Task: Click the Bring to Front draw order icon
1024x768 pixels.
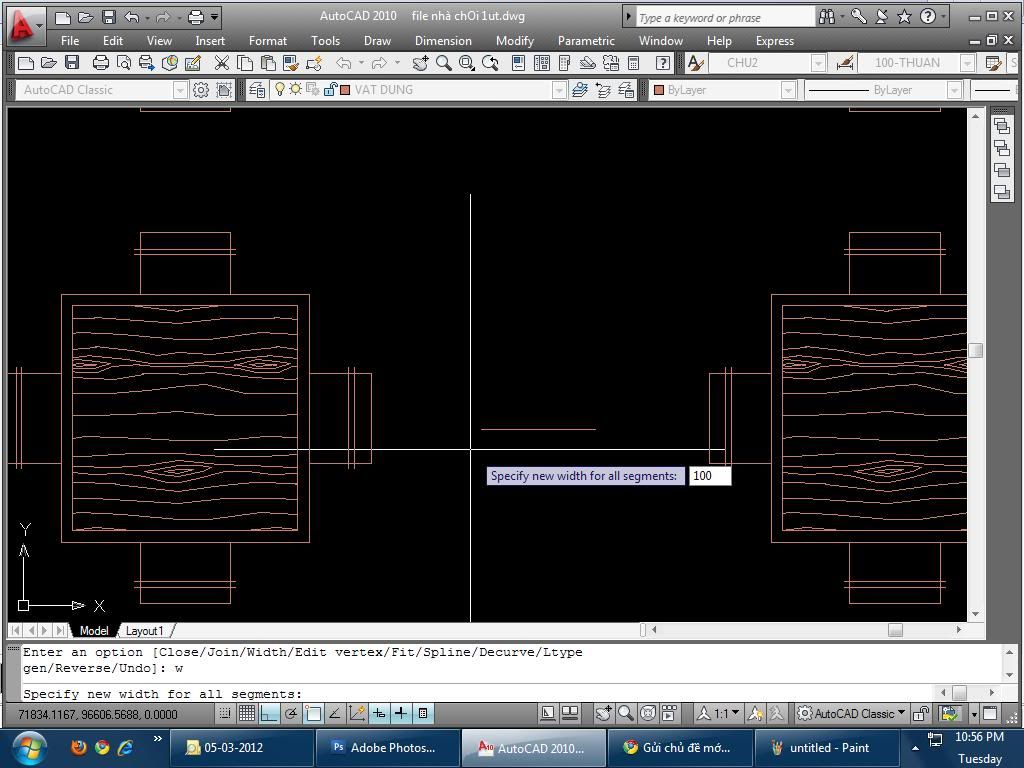Action: [1002, 126]
